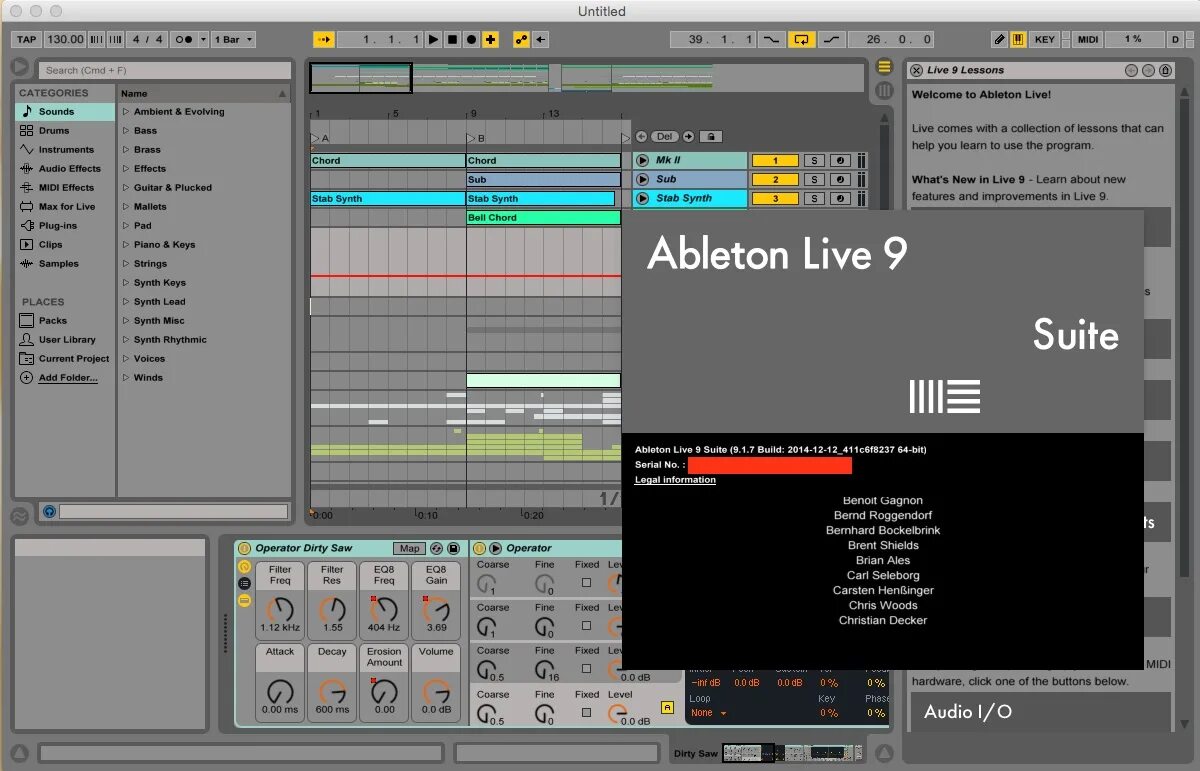Open the Loop None dropdown in Operator

click(708, 713)
